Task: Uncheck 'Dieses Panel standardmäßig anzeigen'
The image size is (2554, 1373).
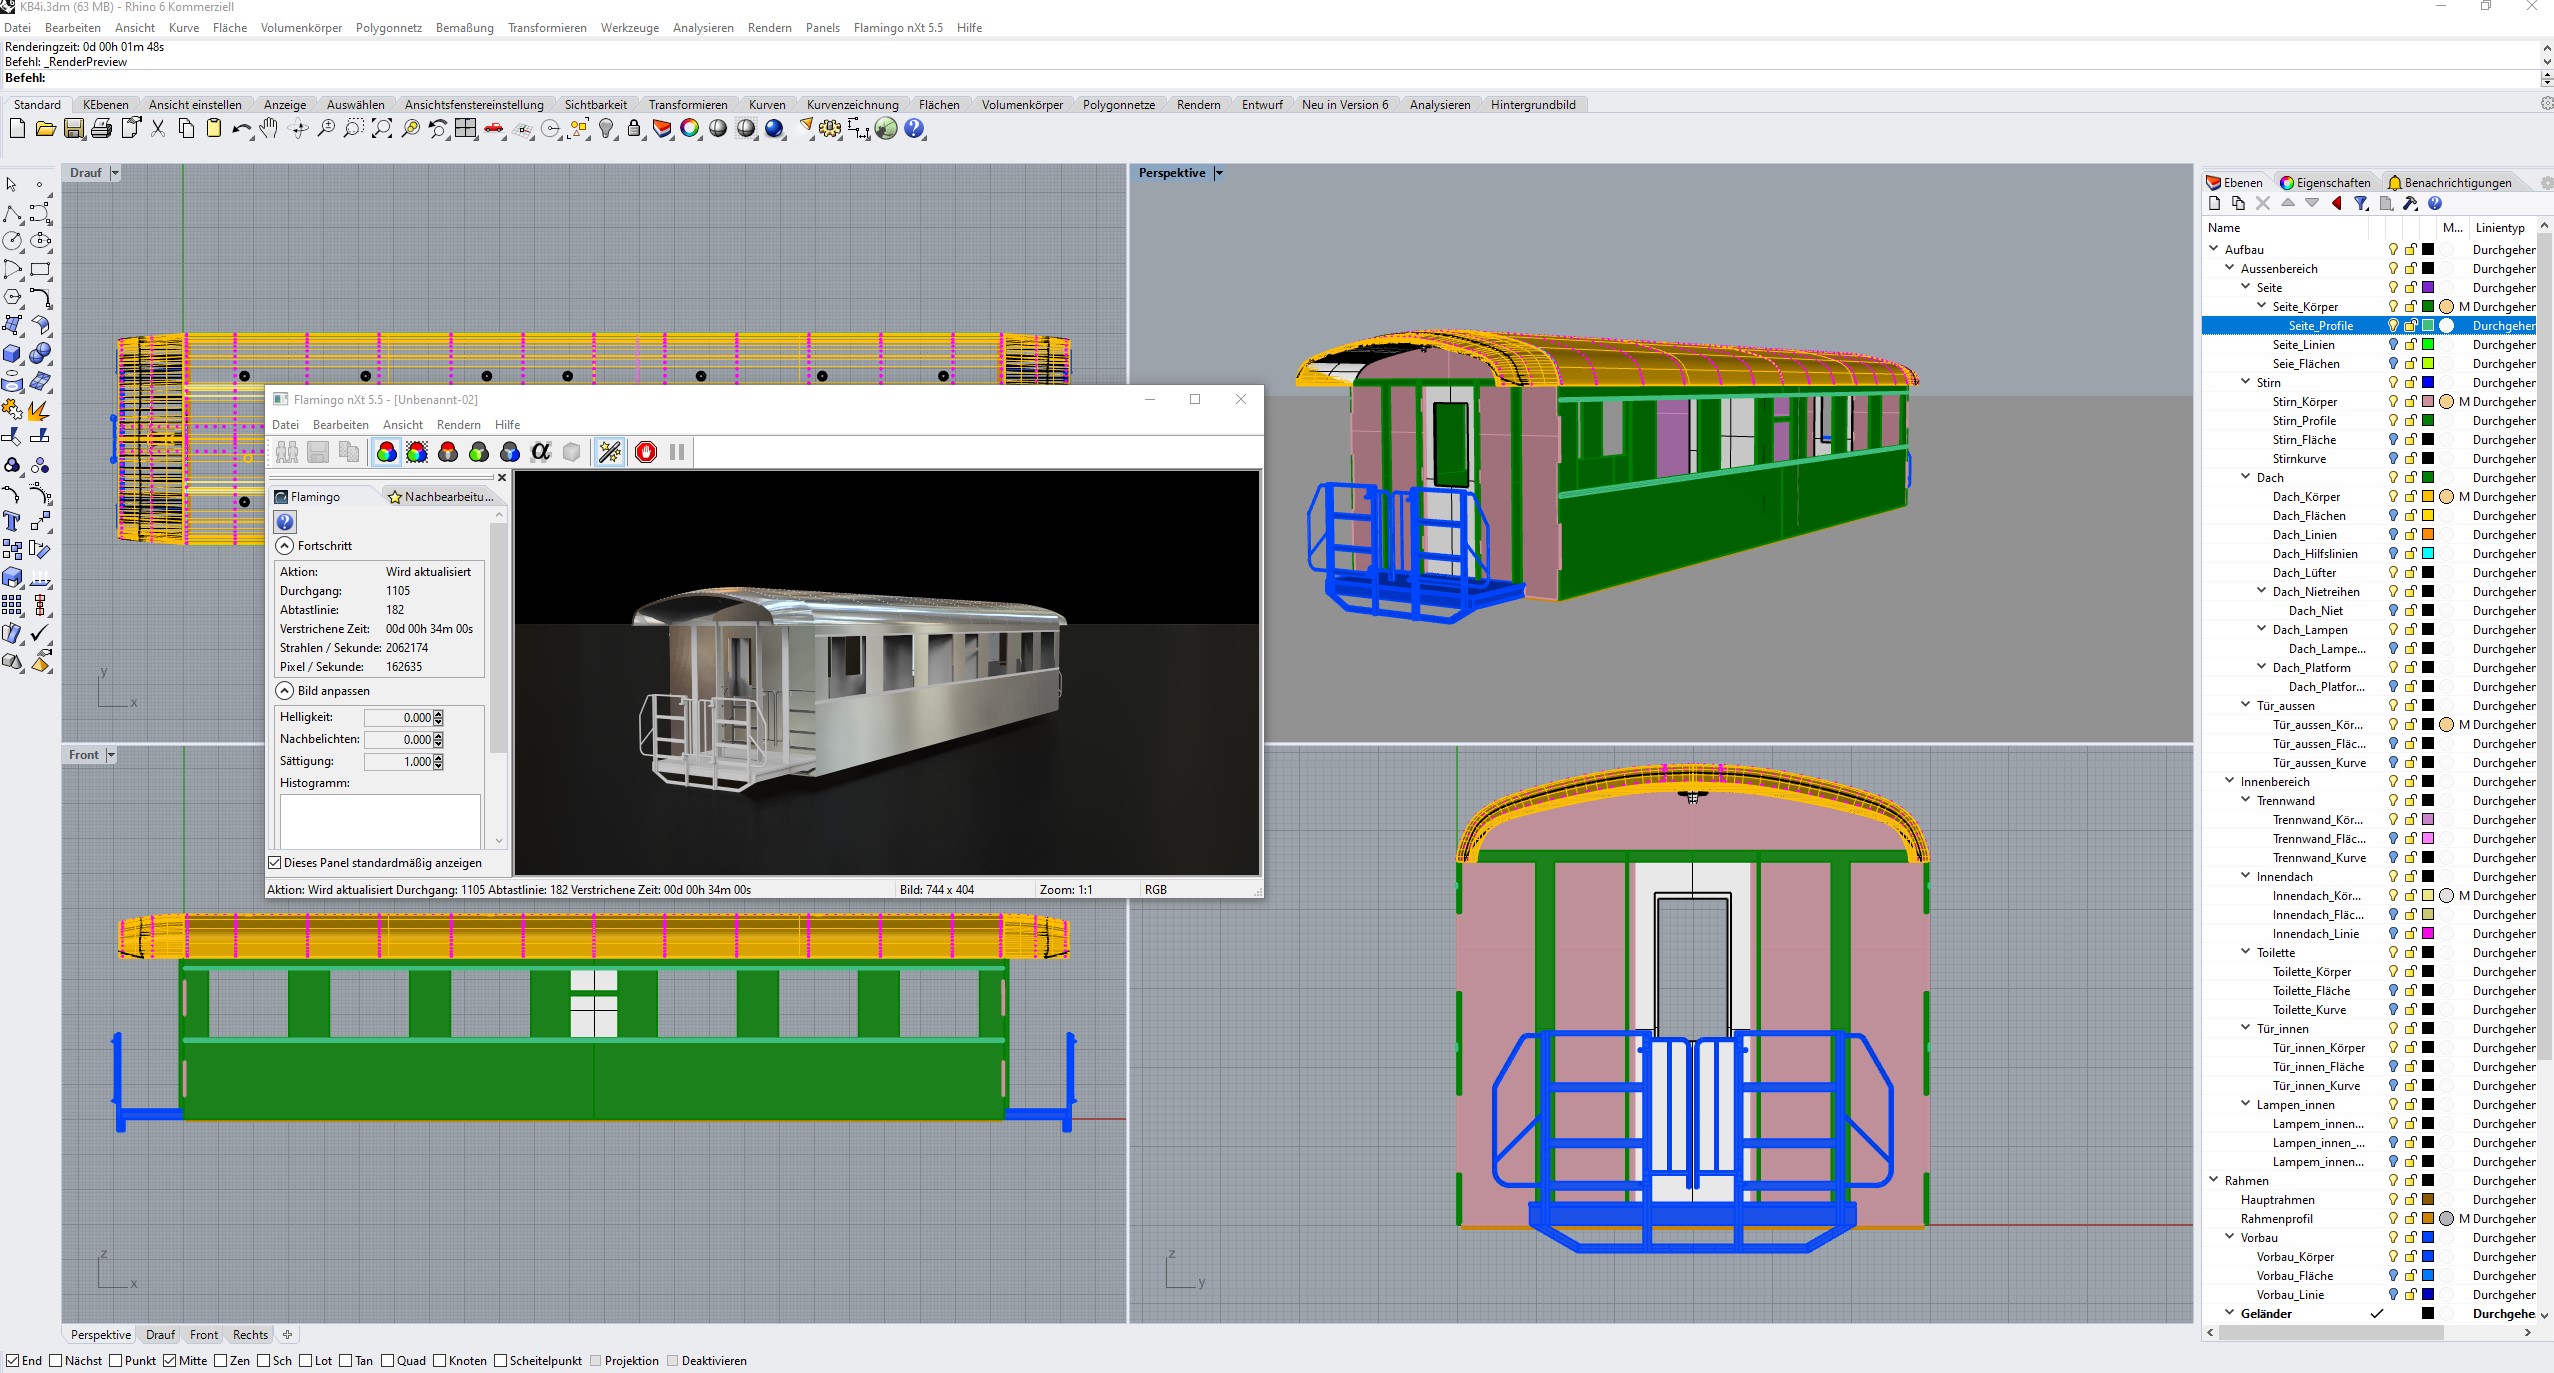Action: (x=275, y=862)
